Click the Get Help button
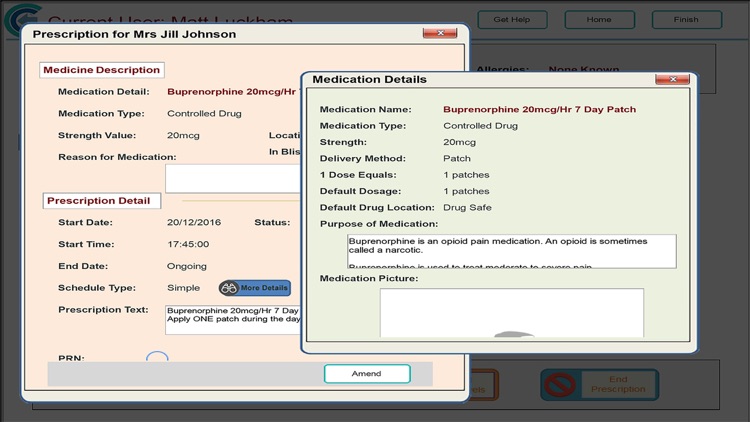 pyautogui.click(x=512, y=20)
